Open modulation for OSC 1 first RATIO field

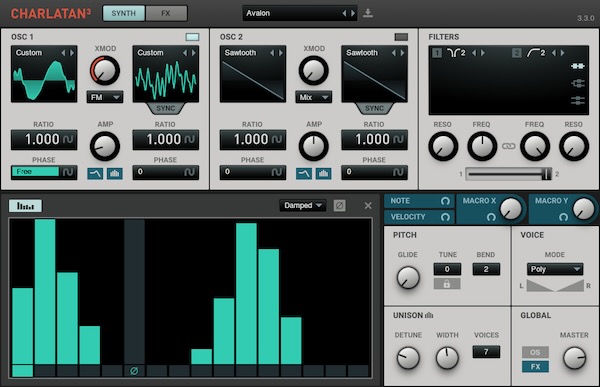(x=68, y=139)
